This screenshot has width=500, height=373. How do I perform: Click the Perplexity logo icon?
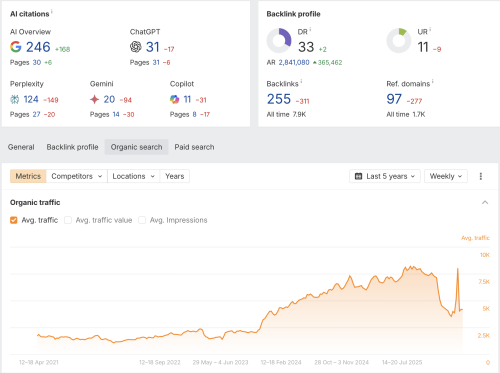[x=15, y=99]
